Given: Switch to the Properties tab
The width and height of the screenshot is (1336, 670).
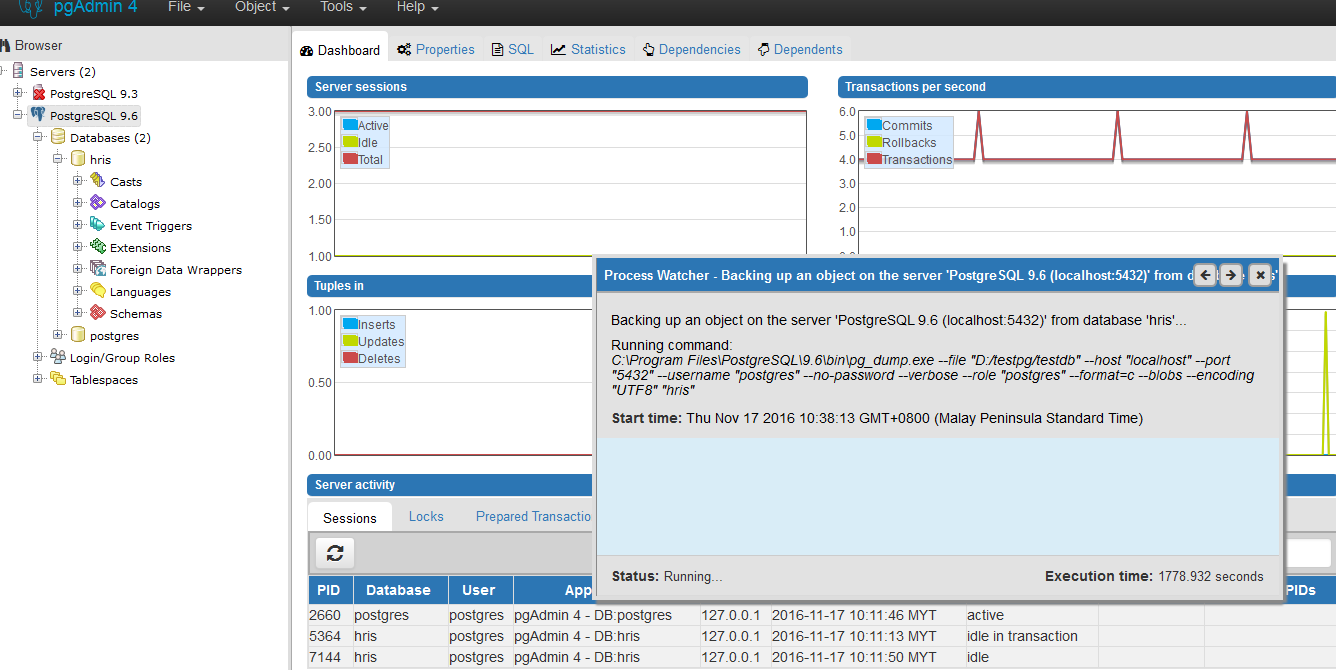Looking at the screenshot, I should pos(436,49).
